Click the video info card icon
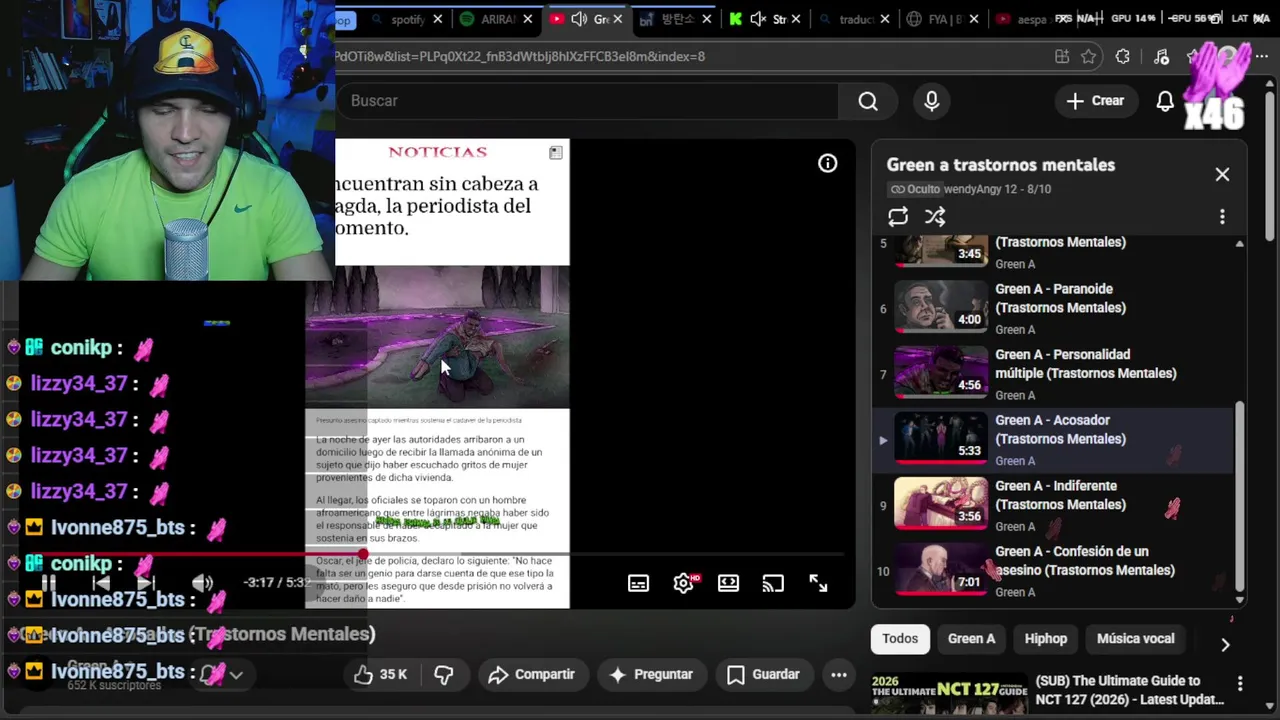The width and height of the screenshot is (1280, 720). pos(828,164)
